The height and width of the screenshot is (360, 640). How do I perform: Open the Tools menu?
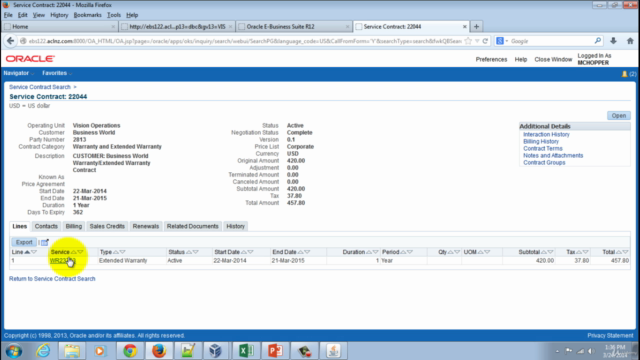click(114, 15)
